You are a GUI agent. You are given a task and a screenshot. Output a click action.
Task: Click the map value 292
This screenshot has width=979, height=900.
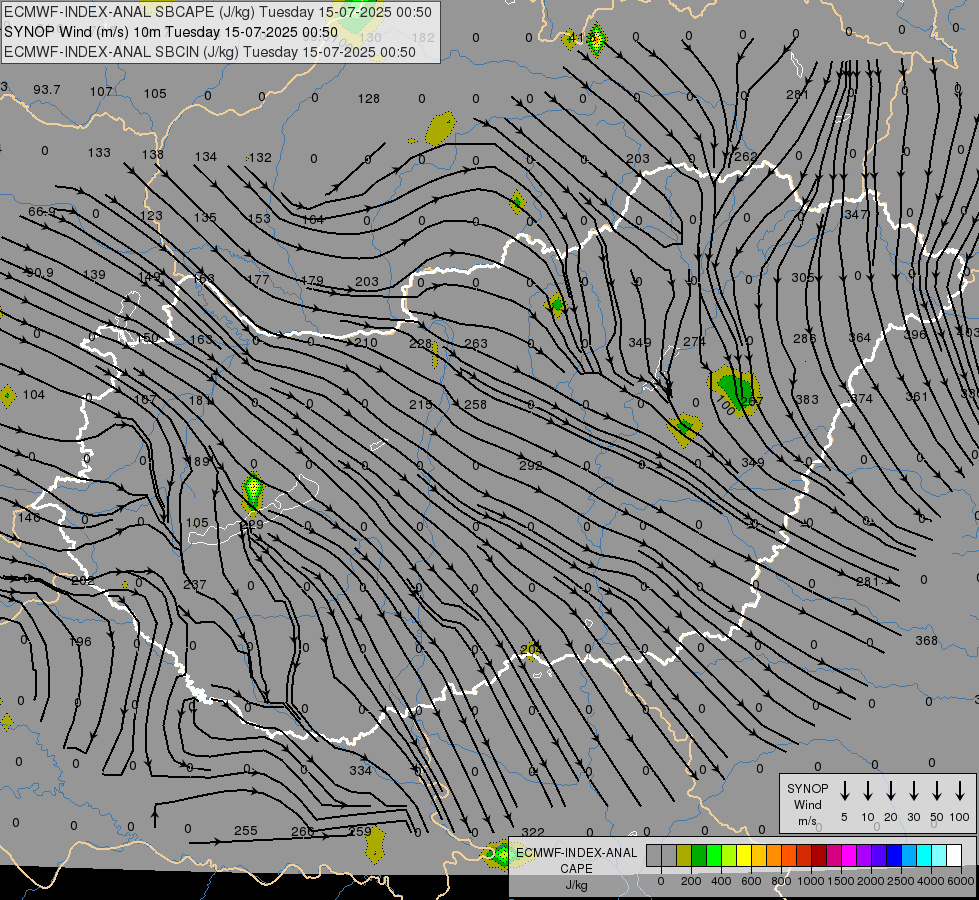(x=531, y=465)
